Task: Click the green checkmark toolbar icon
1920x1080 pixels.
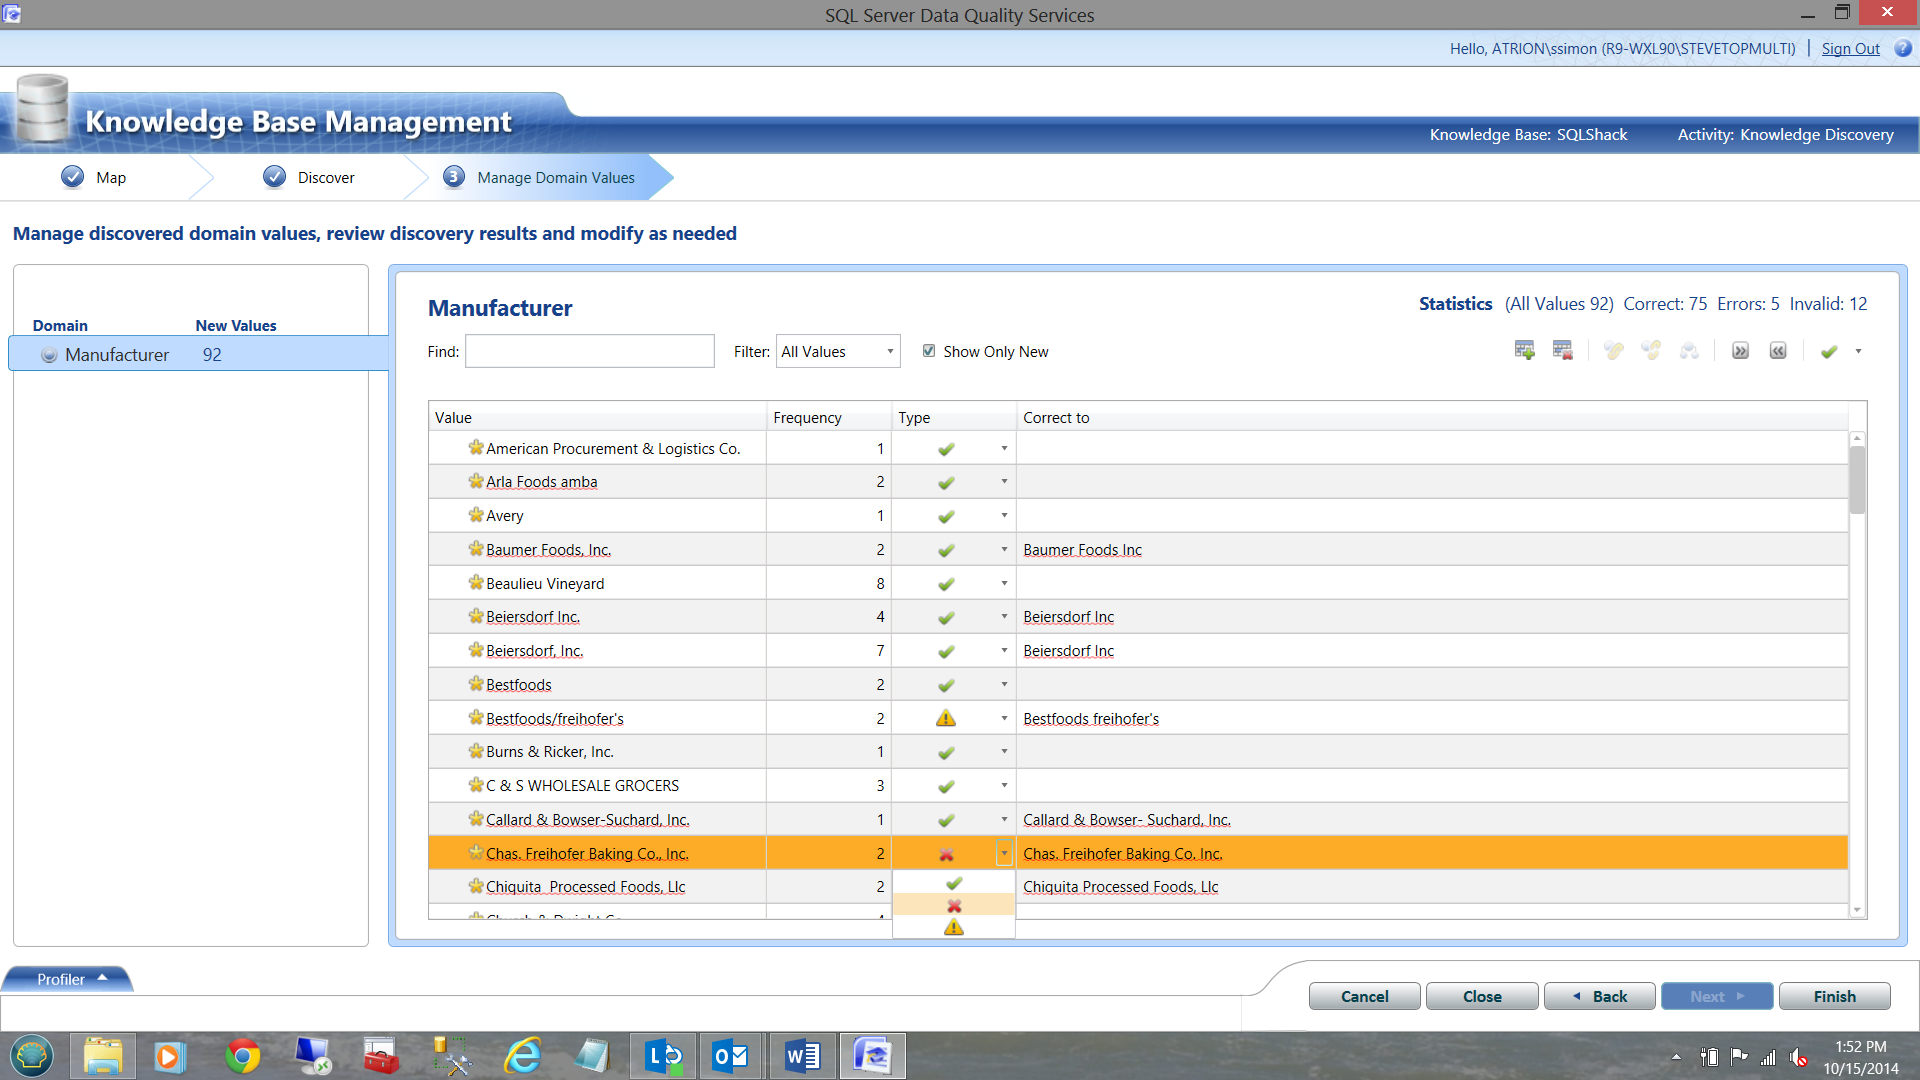Action: 1829,351
